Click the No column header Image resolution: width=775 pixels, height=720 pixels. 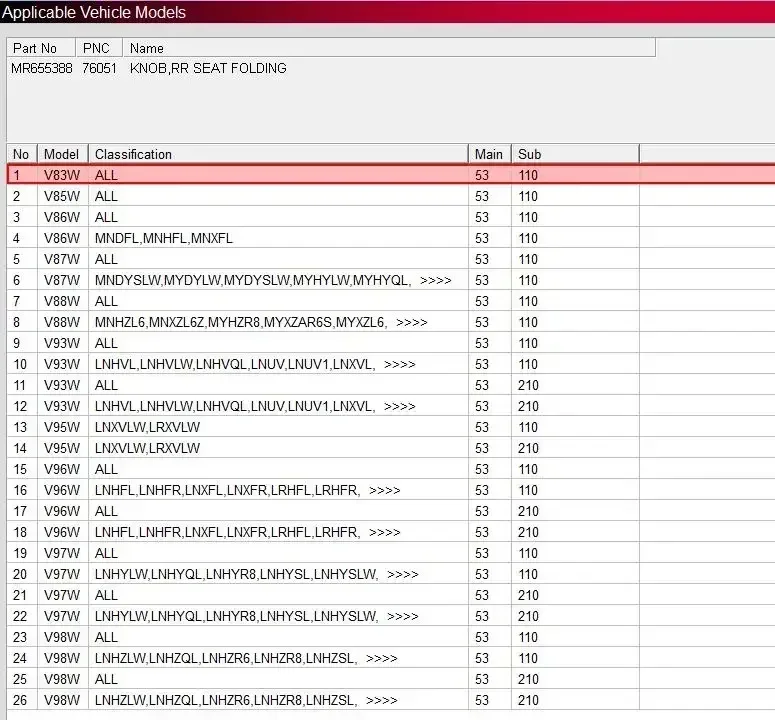tap(22, 154)
